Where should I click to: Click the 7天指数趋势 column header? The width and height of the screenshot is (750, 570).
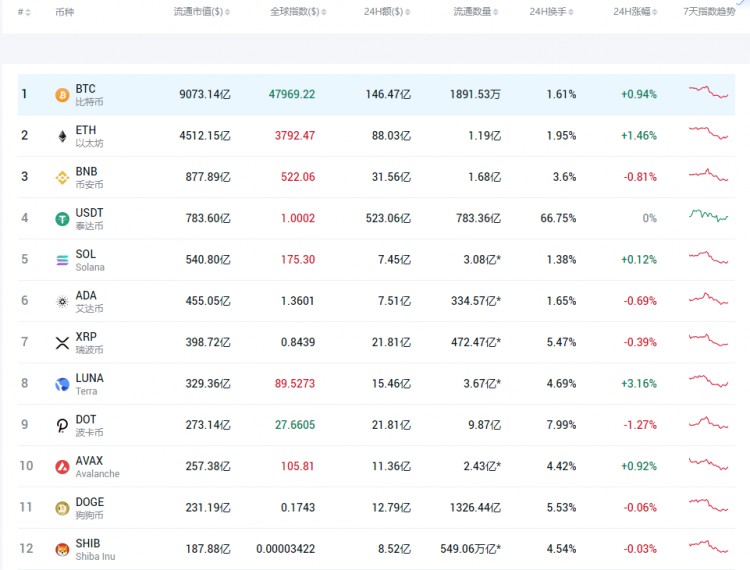pos(709,12)
